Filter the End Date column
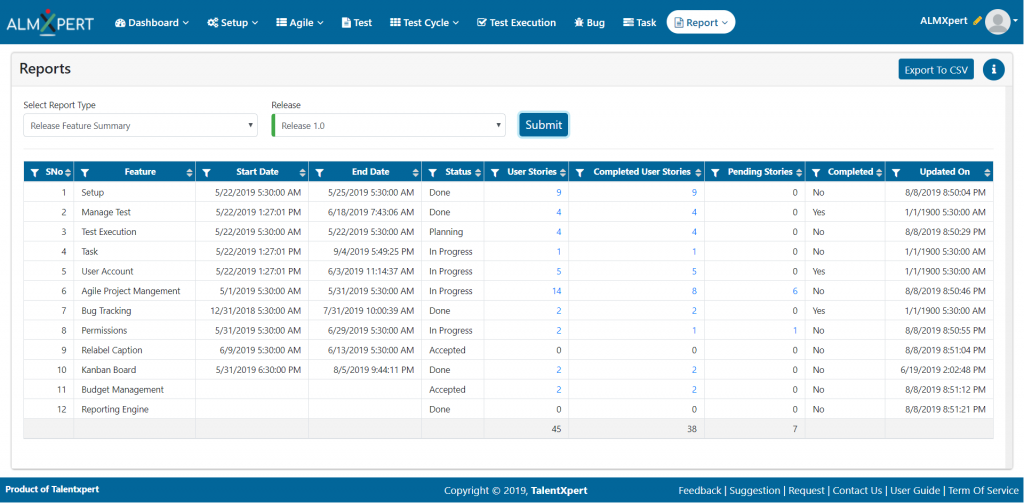 click(x=319, y=172)
